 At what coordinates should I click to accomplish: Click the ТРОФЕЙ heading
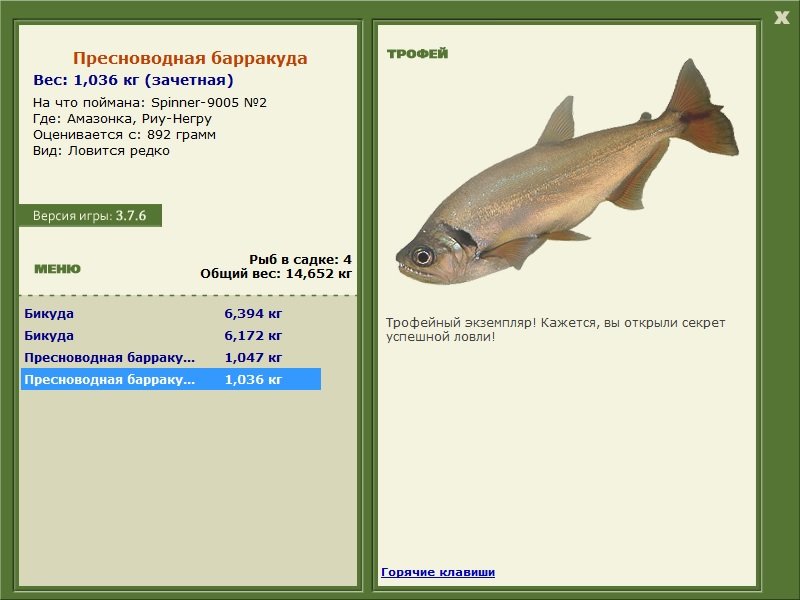coord(417,54)
